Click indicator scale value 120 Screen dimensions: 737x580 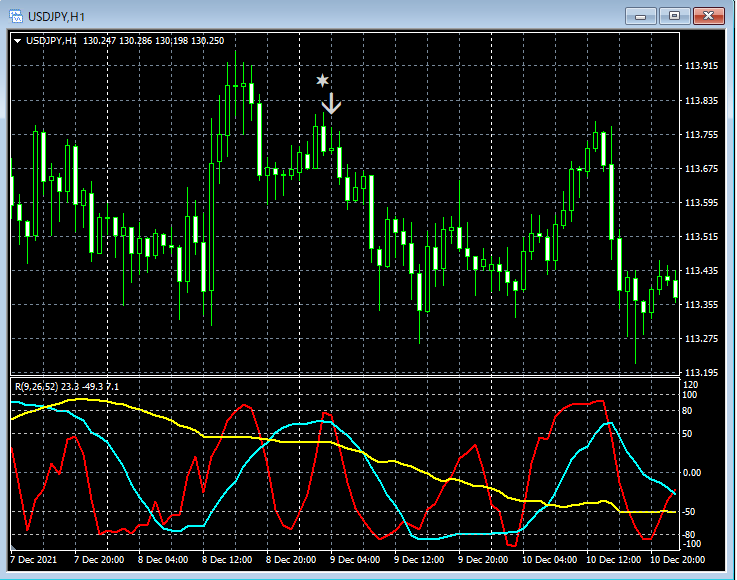tap(690, 385)
